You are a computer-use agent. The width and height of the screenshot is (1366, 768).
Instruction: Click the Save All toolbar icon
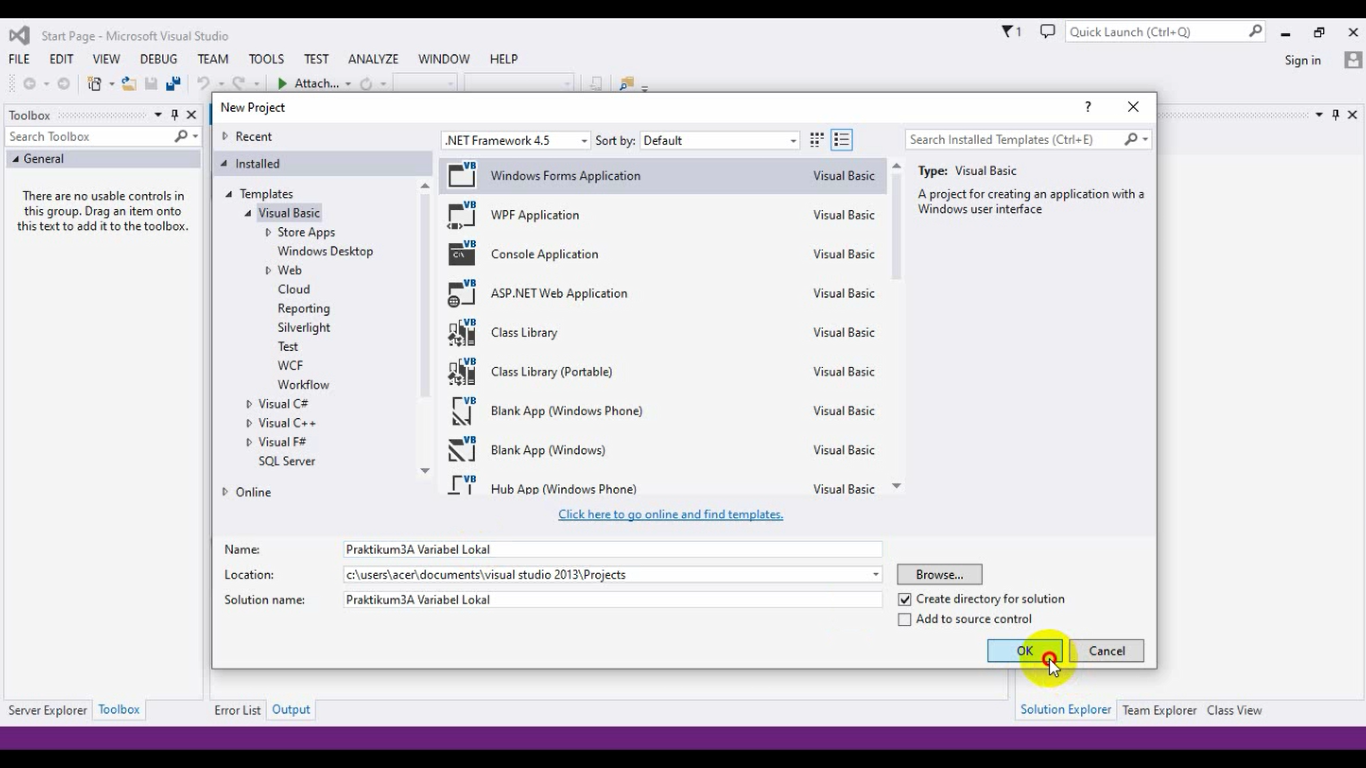(x=173, y=84)
